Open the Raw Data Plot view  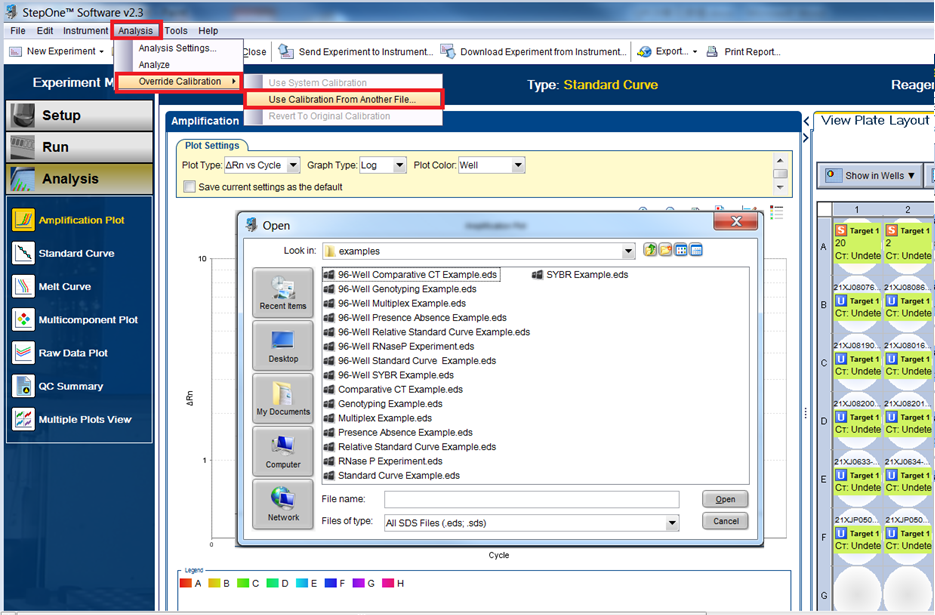pyautogui.click(x=60, y=353)
